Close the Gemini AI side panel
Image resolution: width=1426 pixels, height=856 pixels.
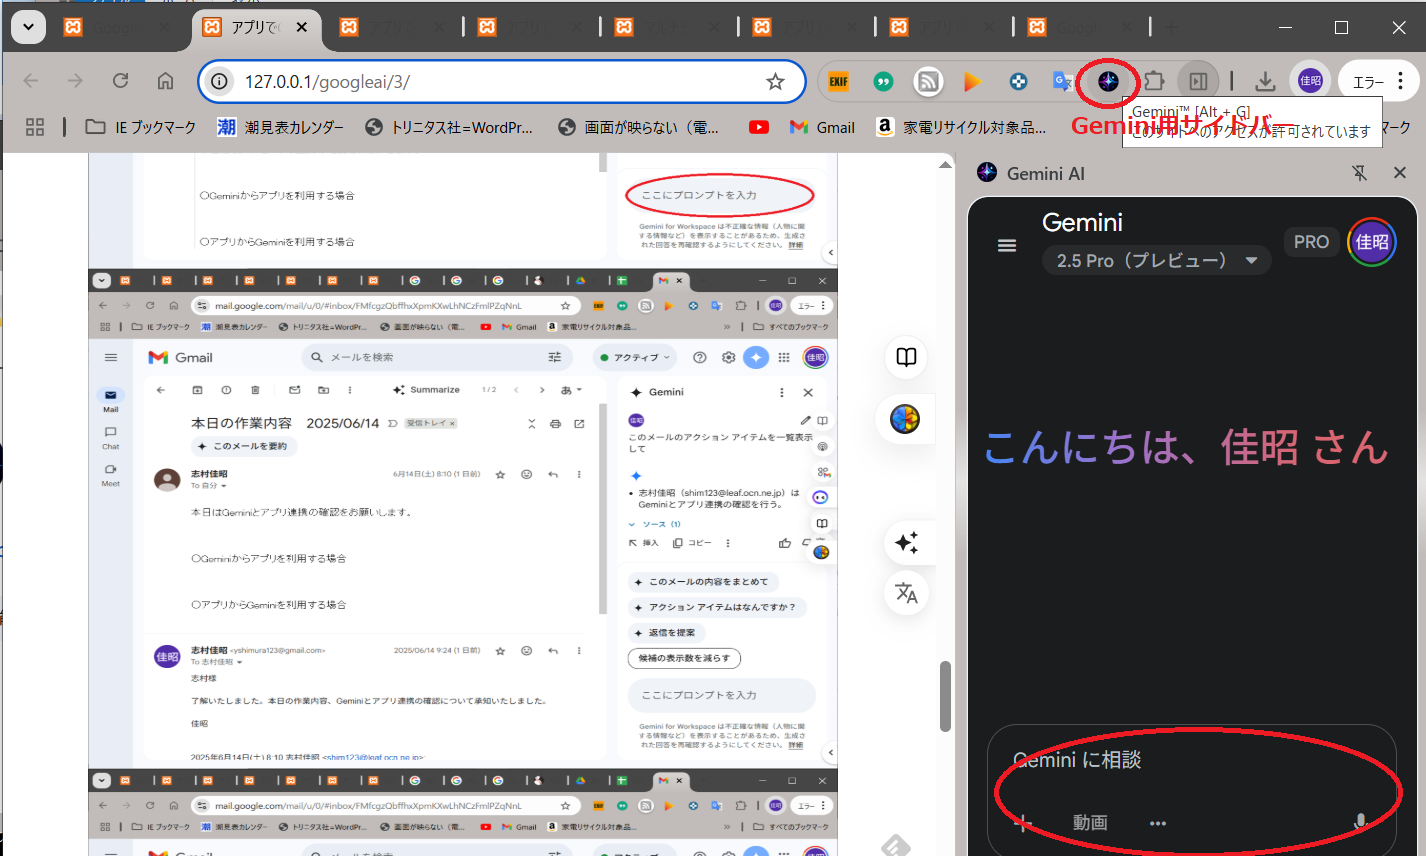click(1399, 173)
